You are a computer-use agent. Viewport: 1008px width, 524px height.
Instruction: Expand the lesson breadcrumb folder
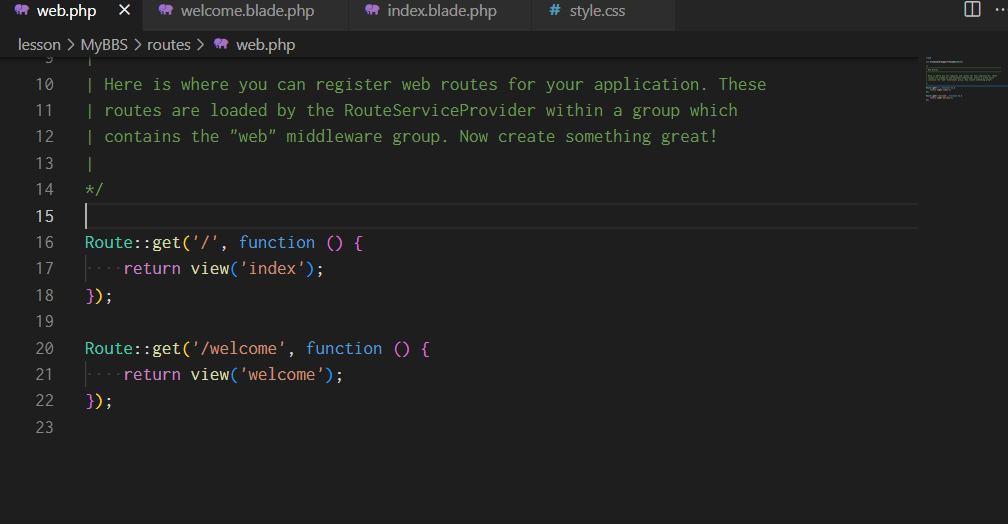coord(39,45)
